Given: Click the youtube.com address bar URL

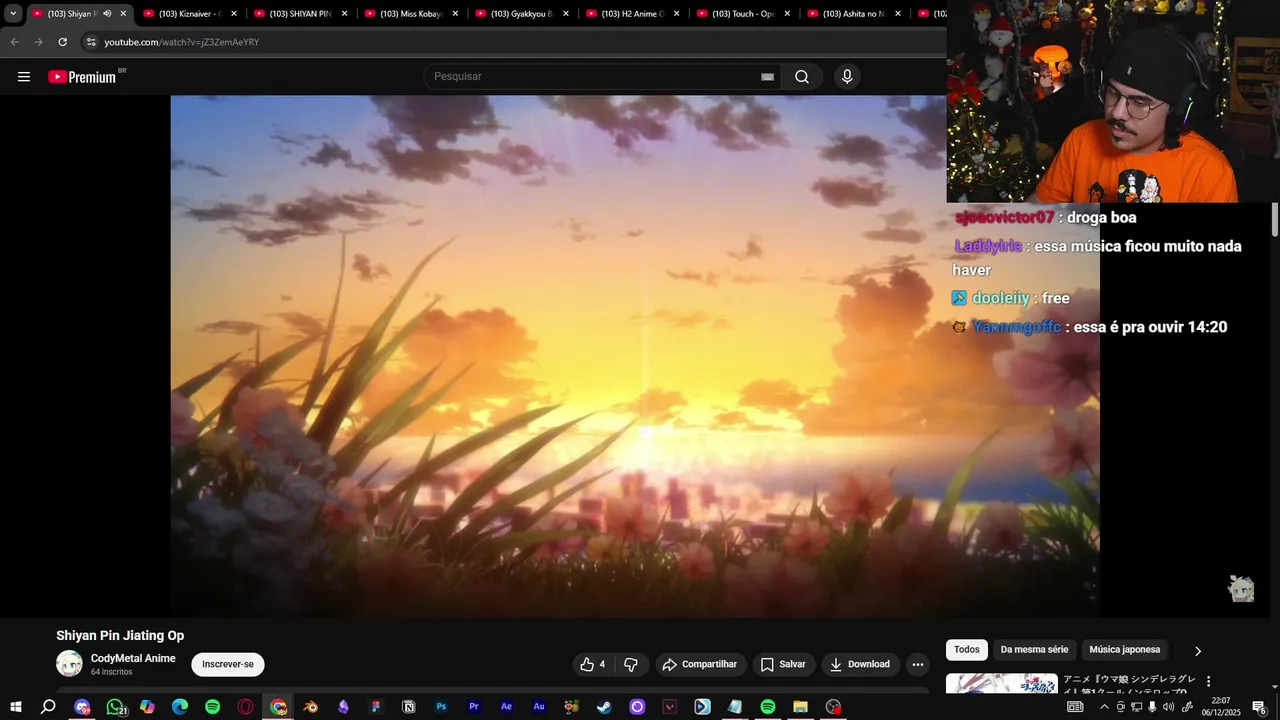Looking at the screenshot, I should [x=182, y=42].
